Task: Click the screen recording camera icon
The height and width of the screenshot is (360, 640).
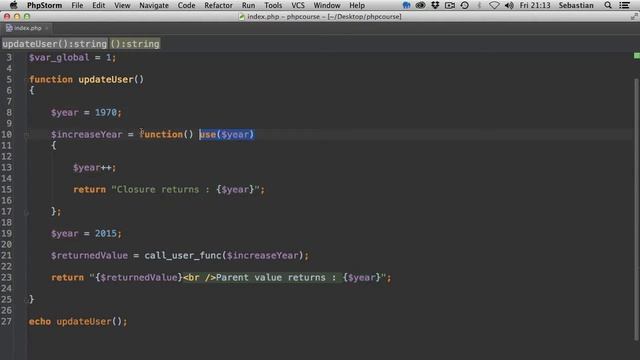Action: (450, 5)
